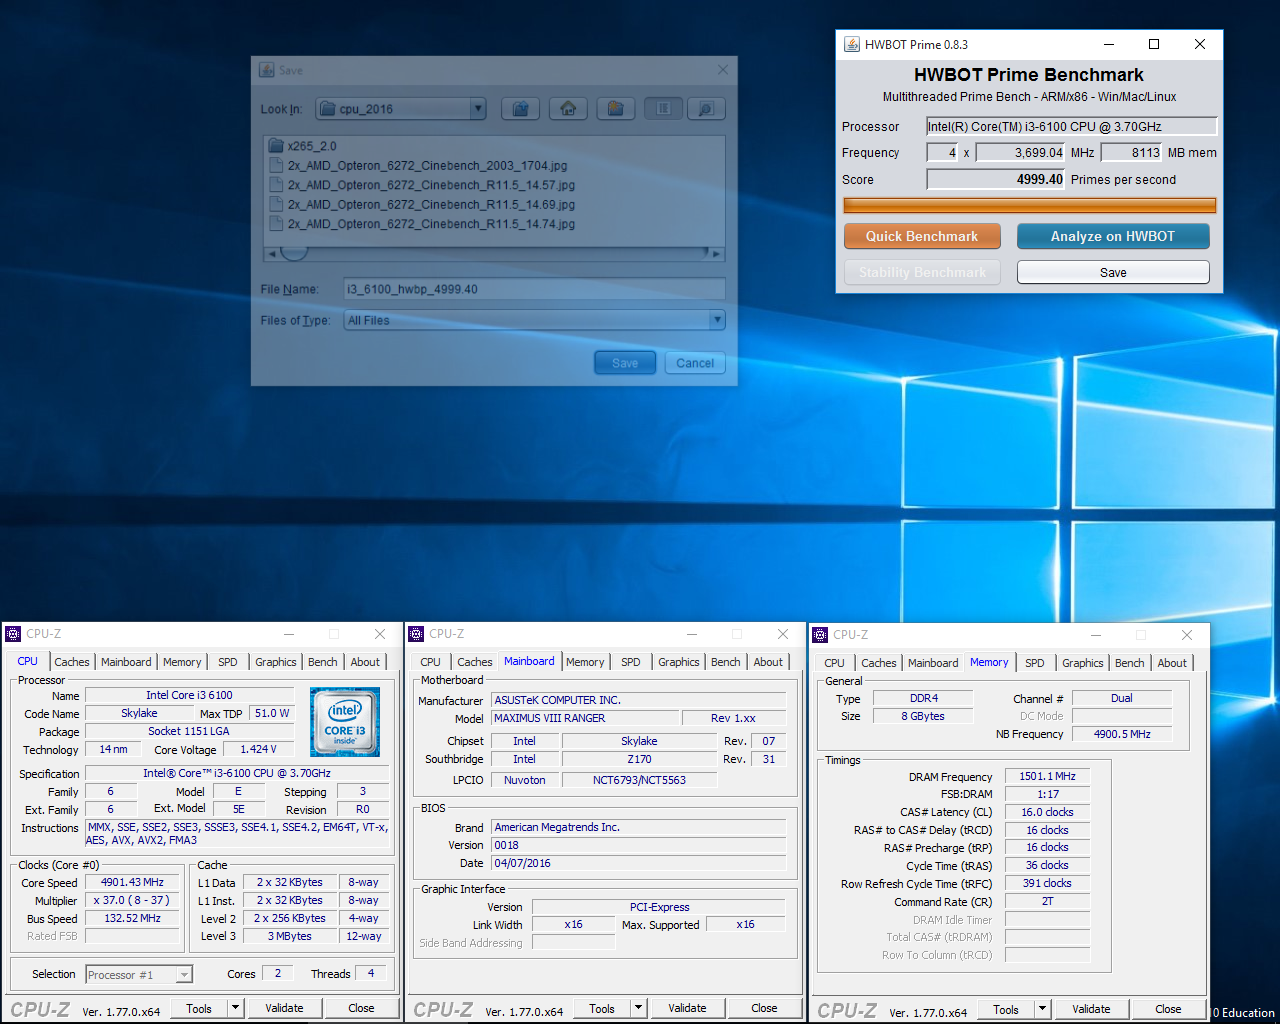Switch Save dialog to List view
This screenshot has height=1024, width=1280.
664,109
